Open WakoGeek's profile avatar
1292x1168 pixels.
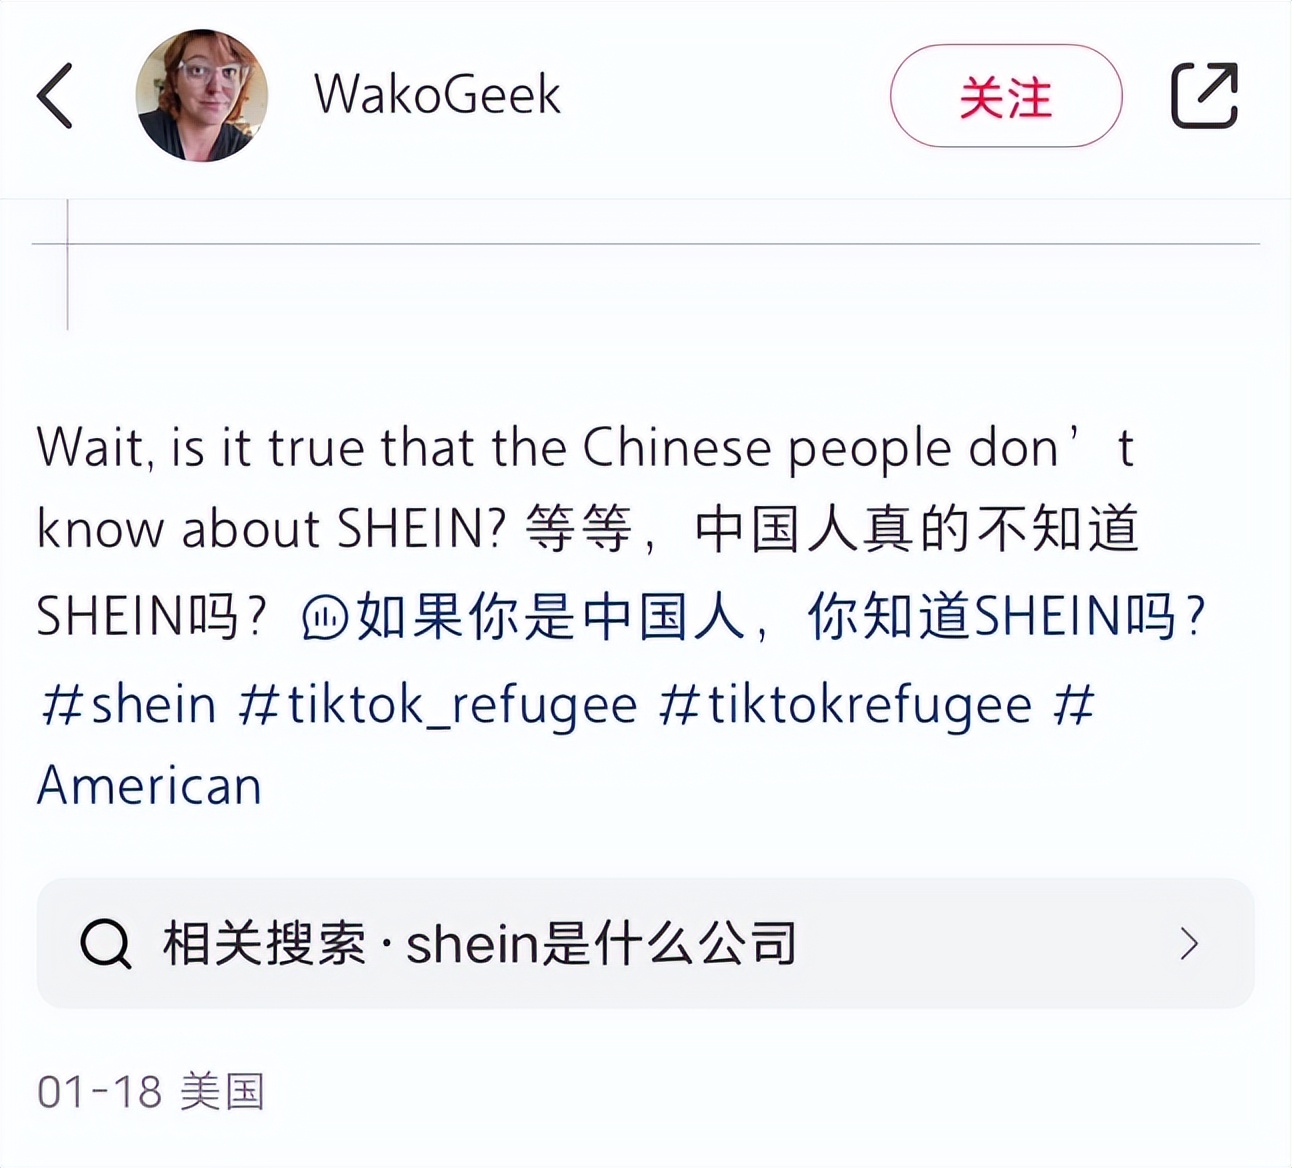tap(201, 96)
